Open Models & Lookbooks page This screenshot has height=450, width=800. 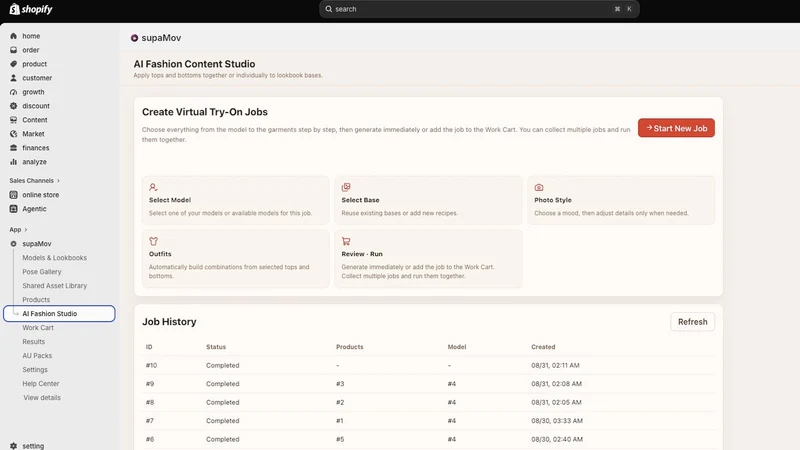(x=55, y=258)
